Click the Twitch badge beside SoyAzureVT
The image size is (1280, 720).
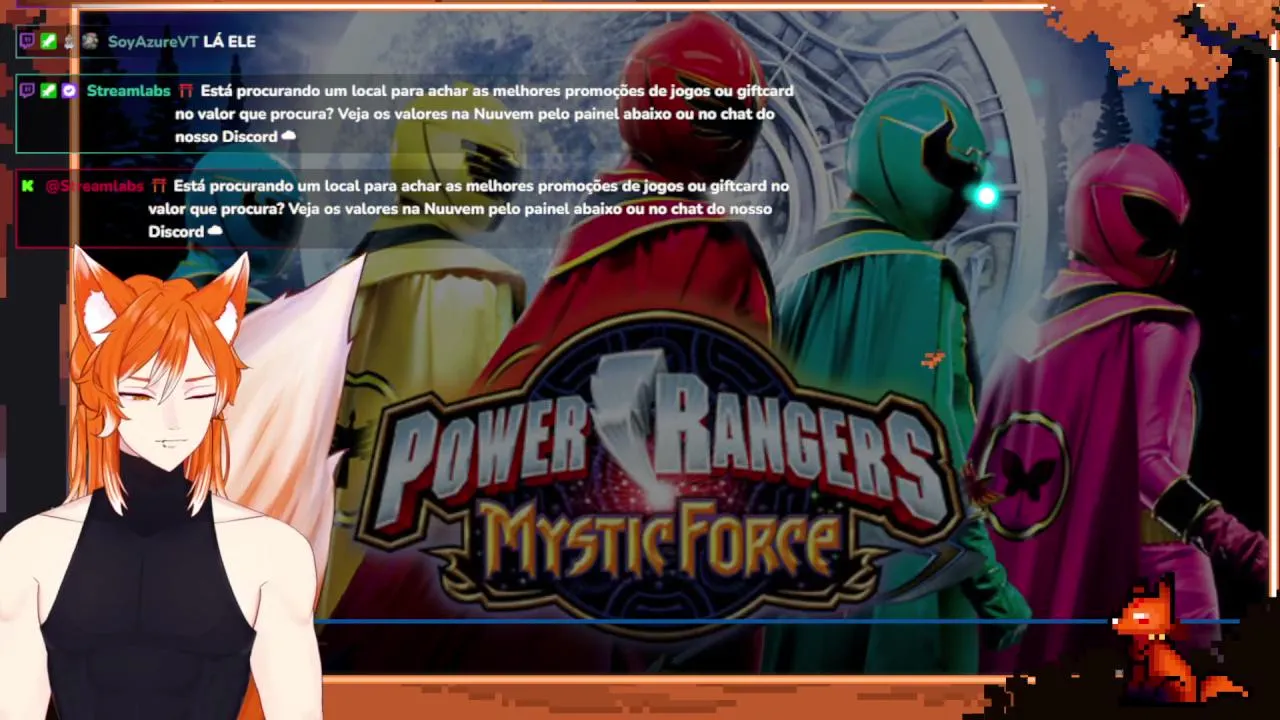click(x=28, y=41)
